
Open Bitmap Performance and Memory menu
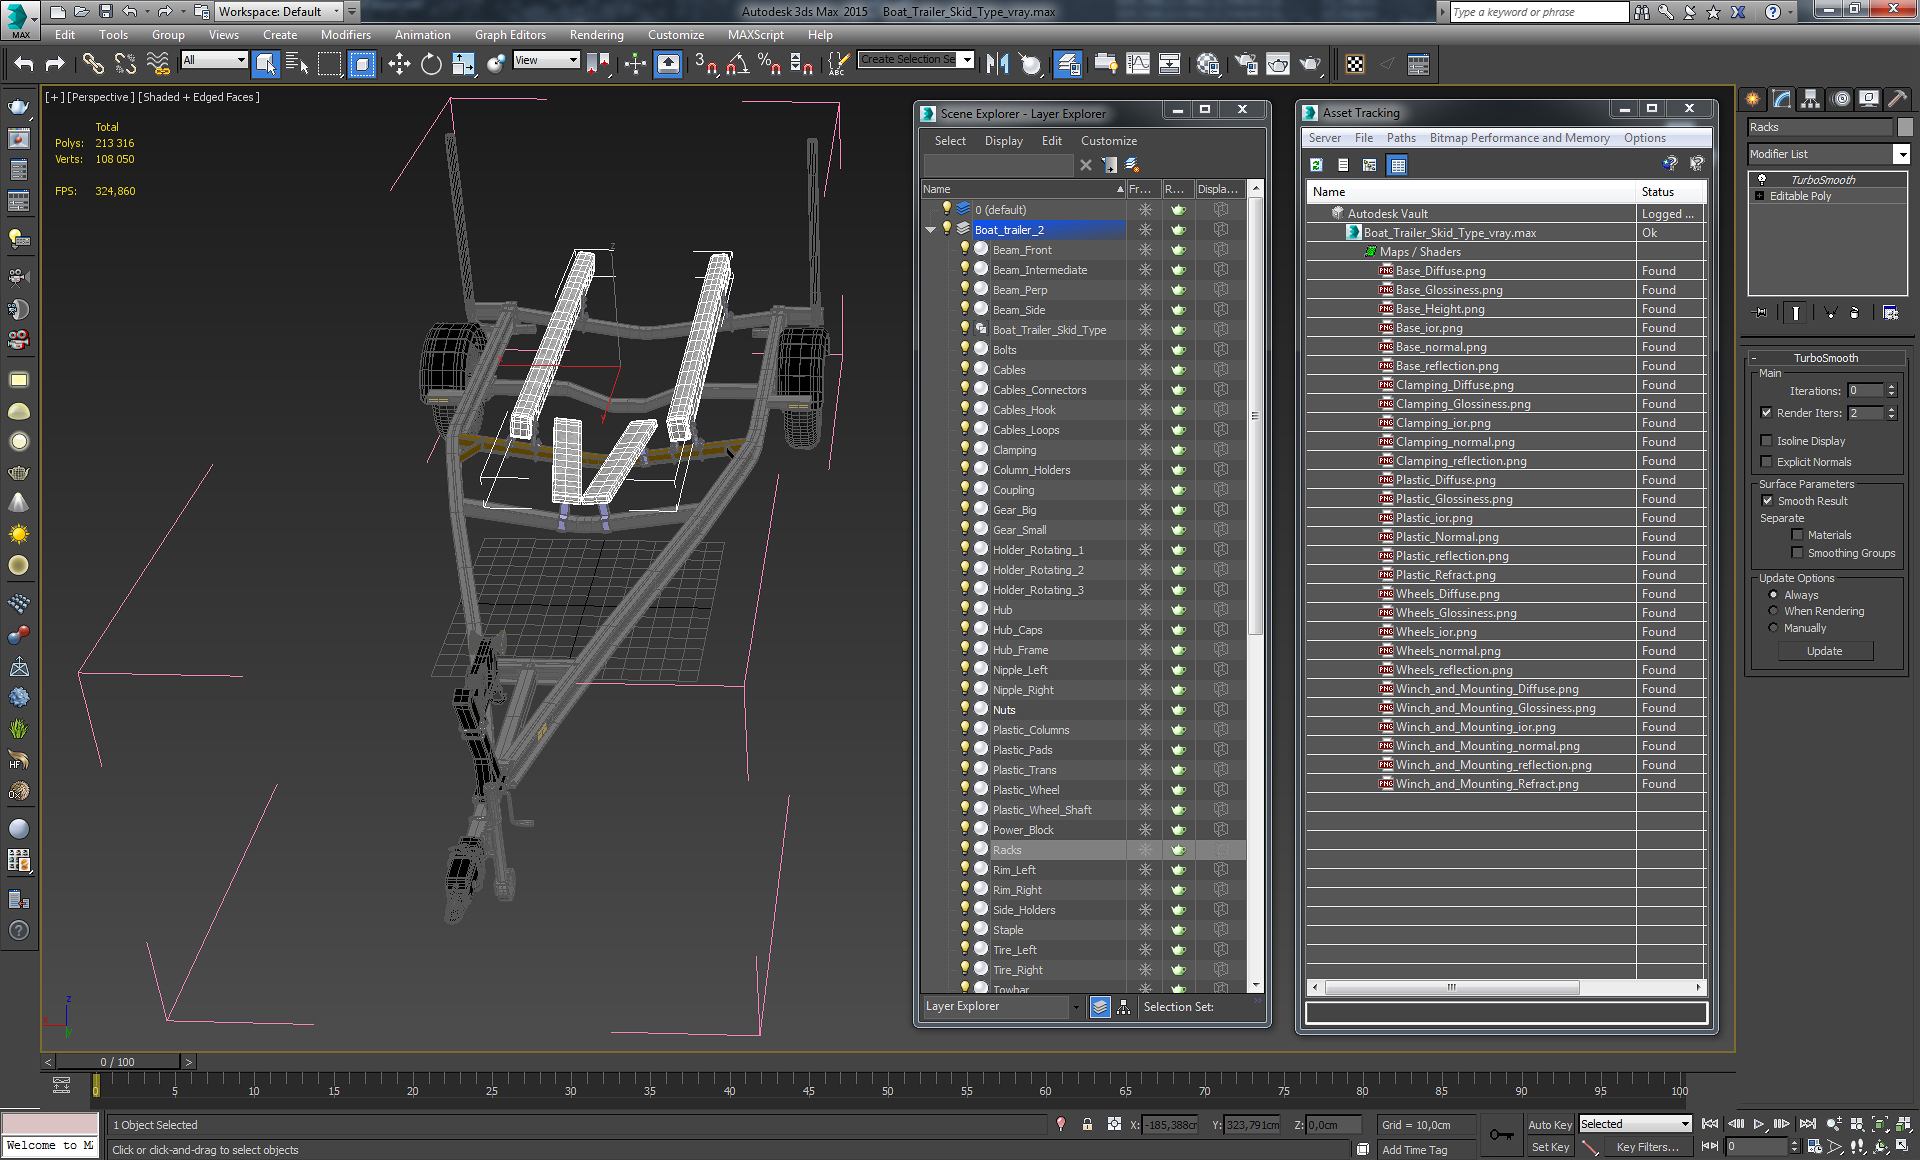(1519, 138)
